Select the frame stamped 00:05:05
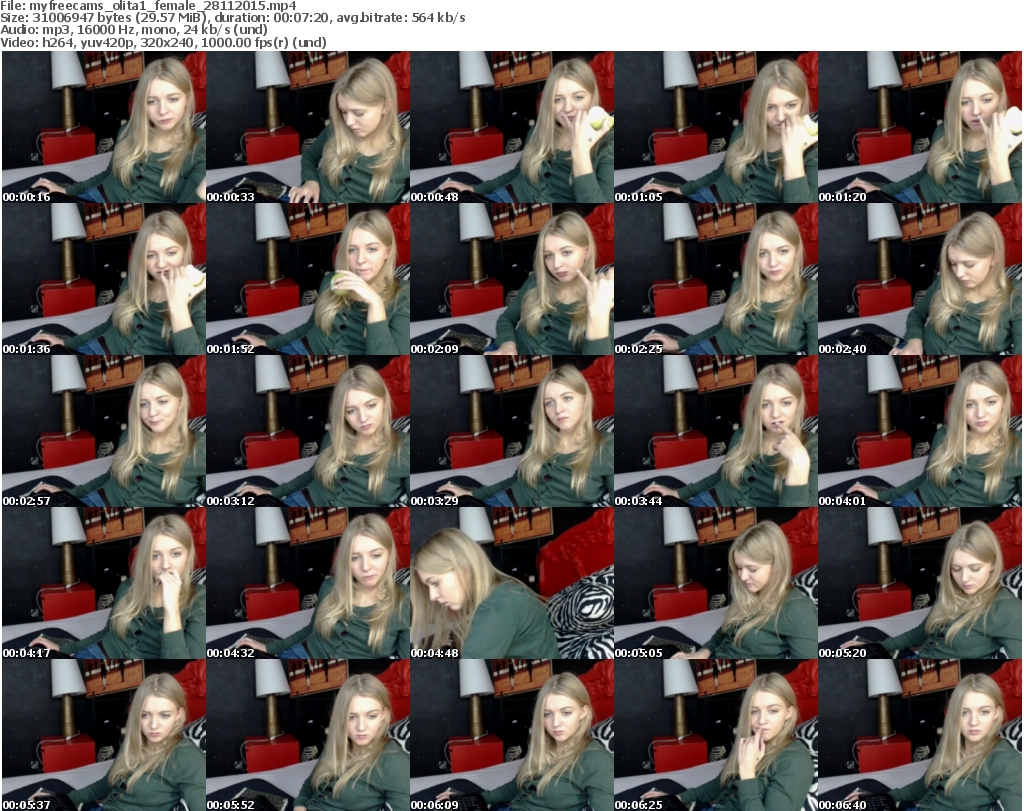The height and width of the screenshot is (811, 1024). click(x=716, y=583)
